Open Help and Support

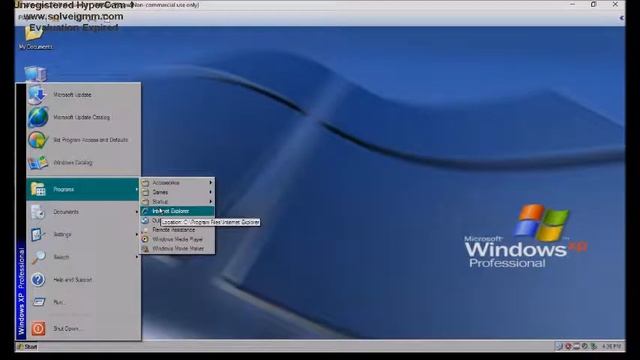pyautogui.click(x=83, y=280)
